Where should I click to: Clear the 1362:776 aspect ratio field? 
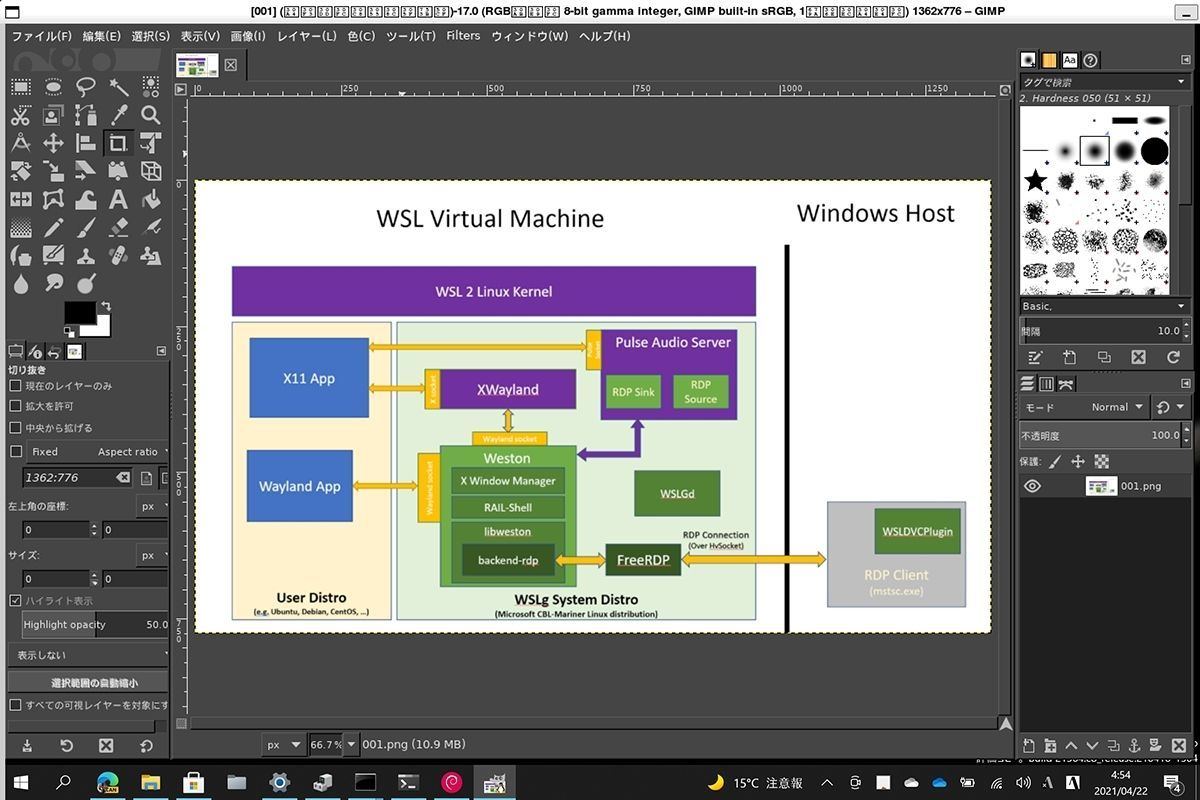click(122, 478)
